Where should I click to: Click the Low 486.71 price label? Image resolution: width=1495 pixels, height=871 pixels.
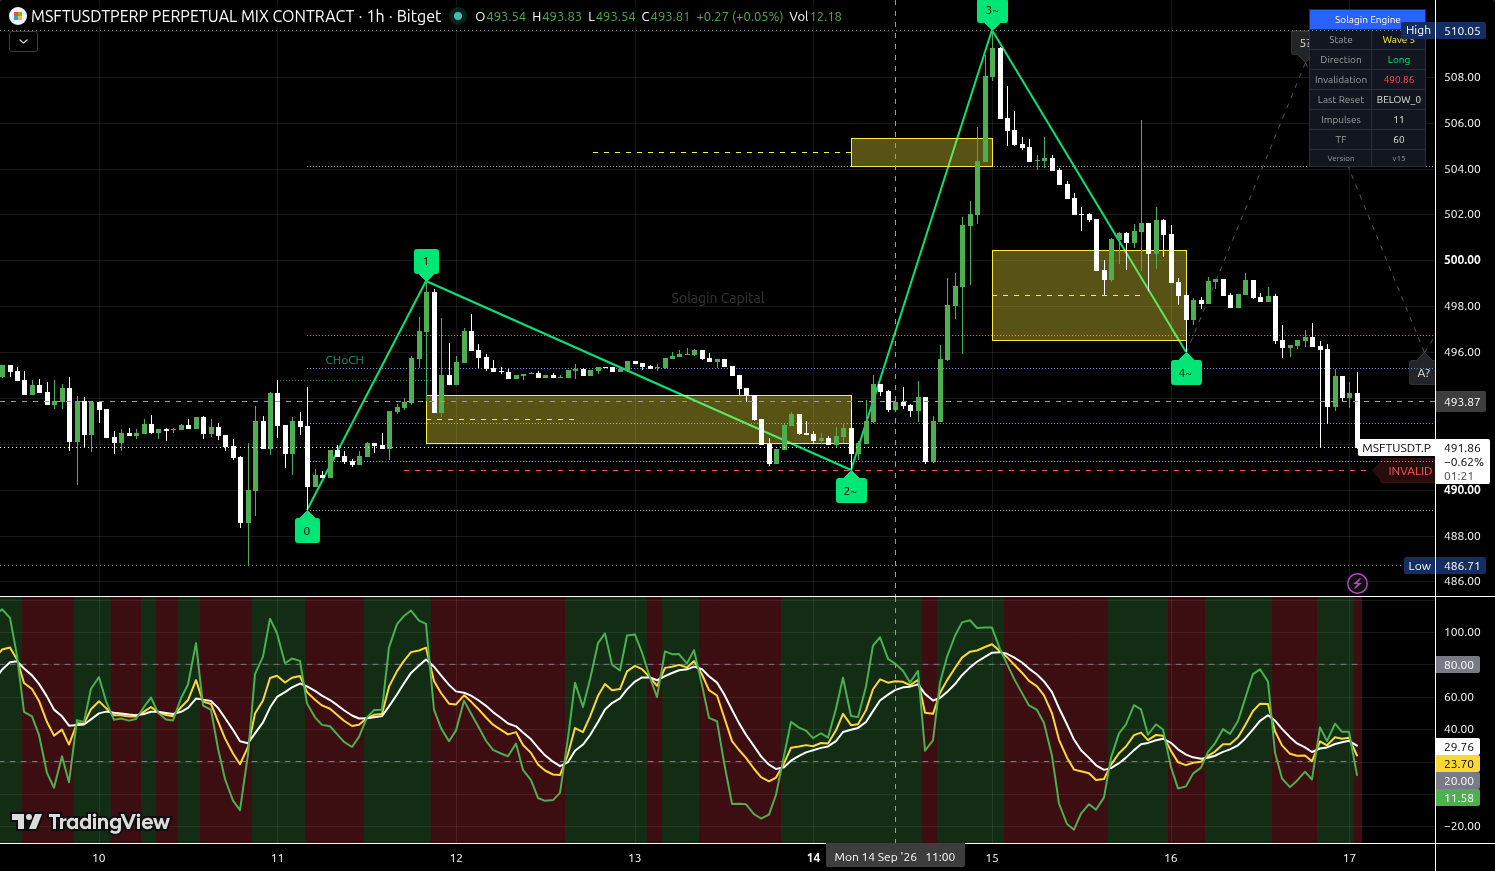pos(1445,566)
